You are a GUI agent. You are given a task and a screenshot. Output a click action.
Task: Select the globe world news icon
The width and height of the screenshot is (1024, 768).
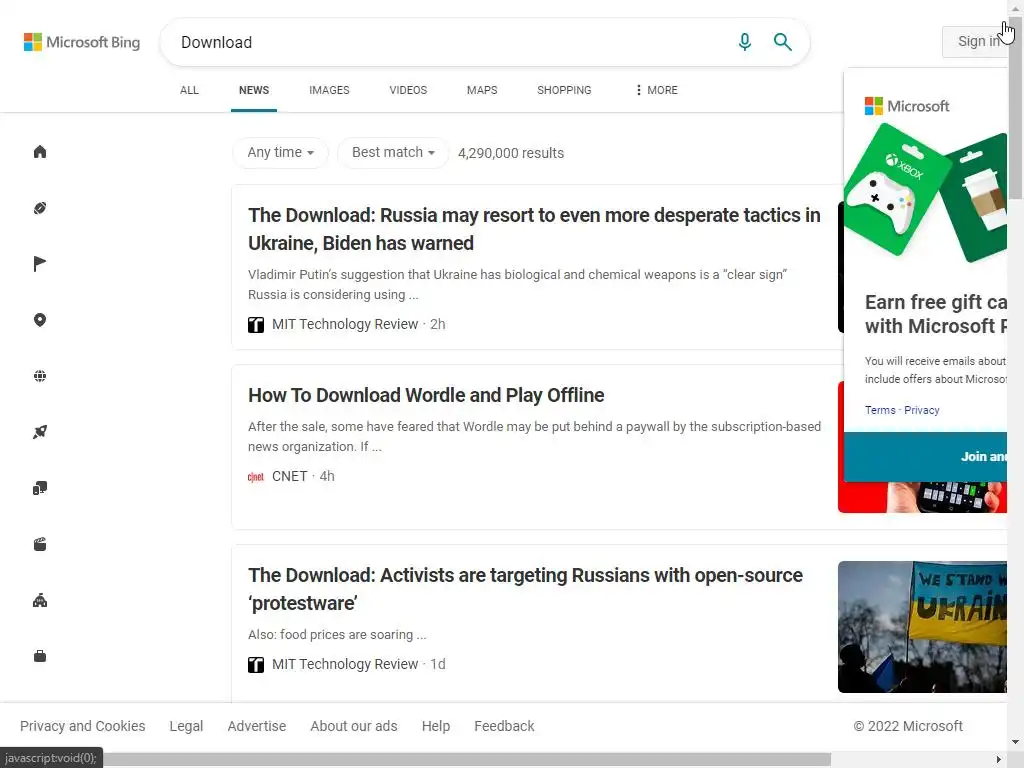pyautogui.click(x=40, y=376)
